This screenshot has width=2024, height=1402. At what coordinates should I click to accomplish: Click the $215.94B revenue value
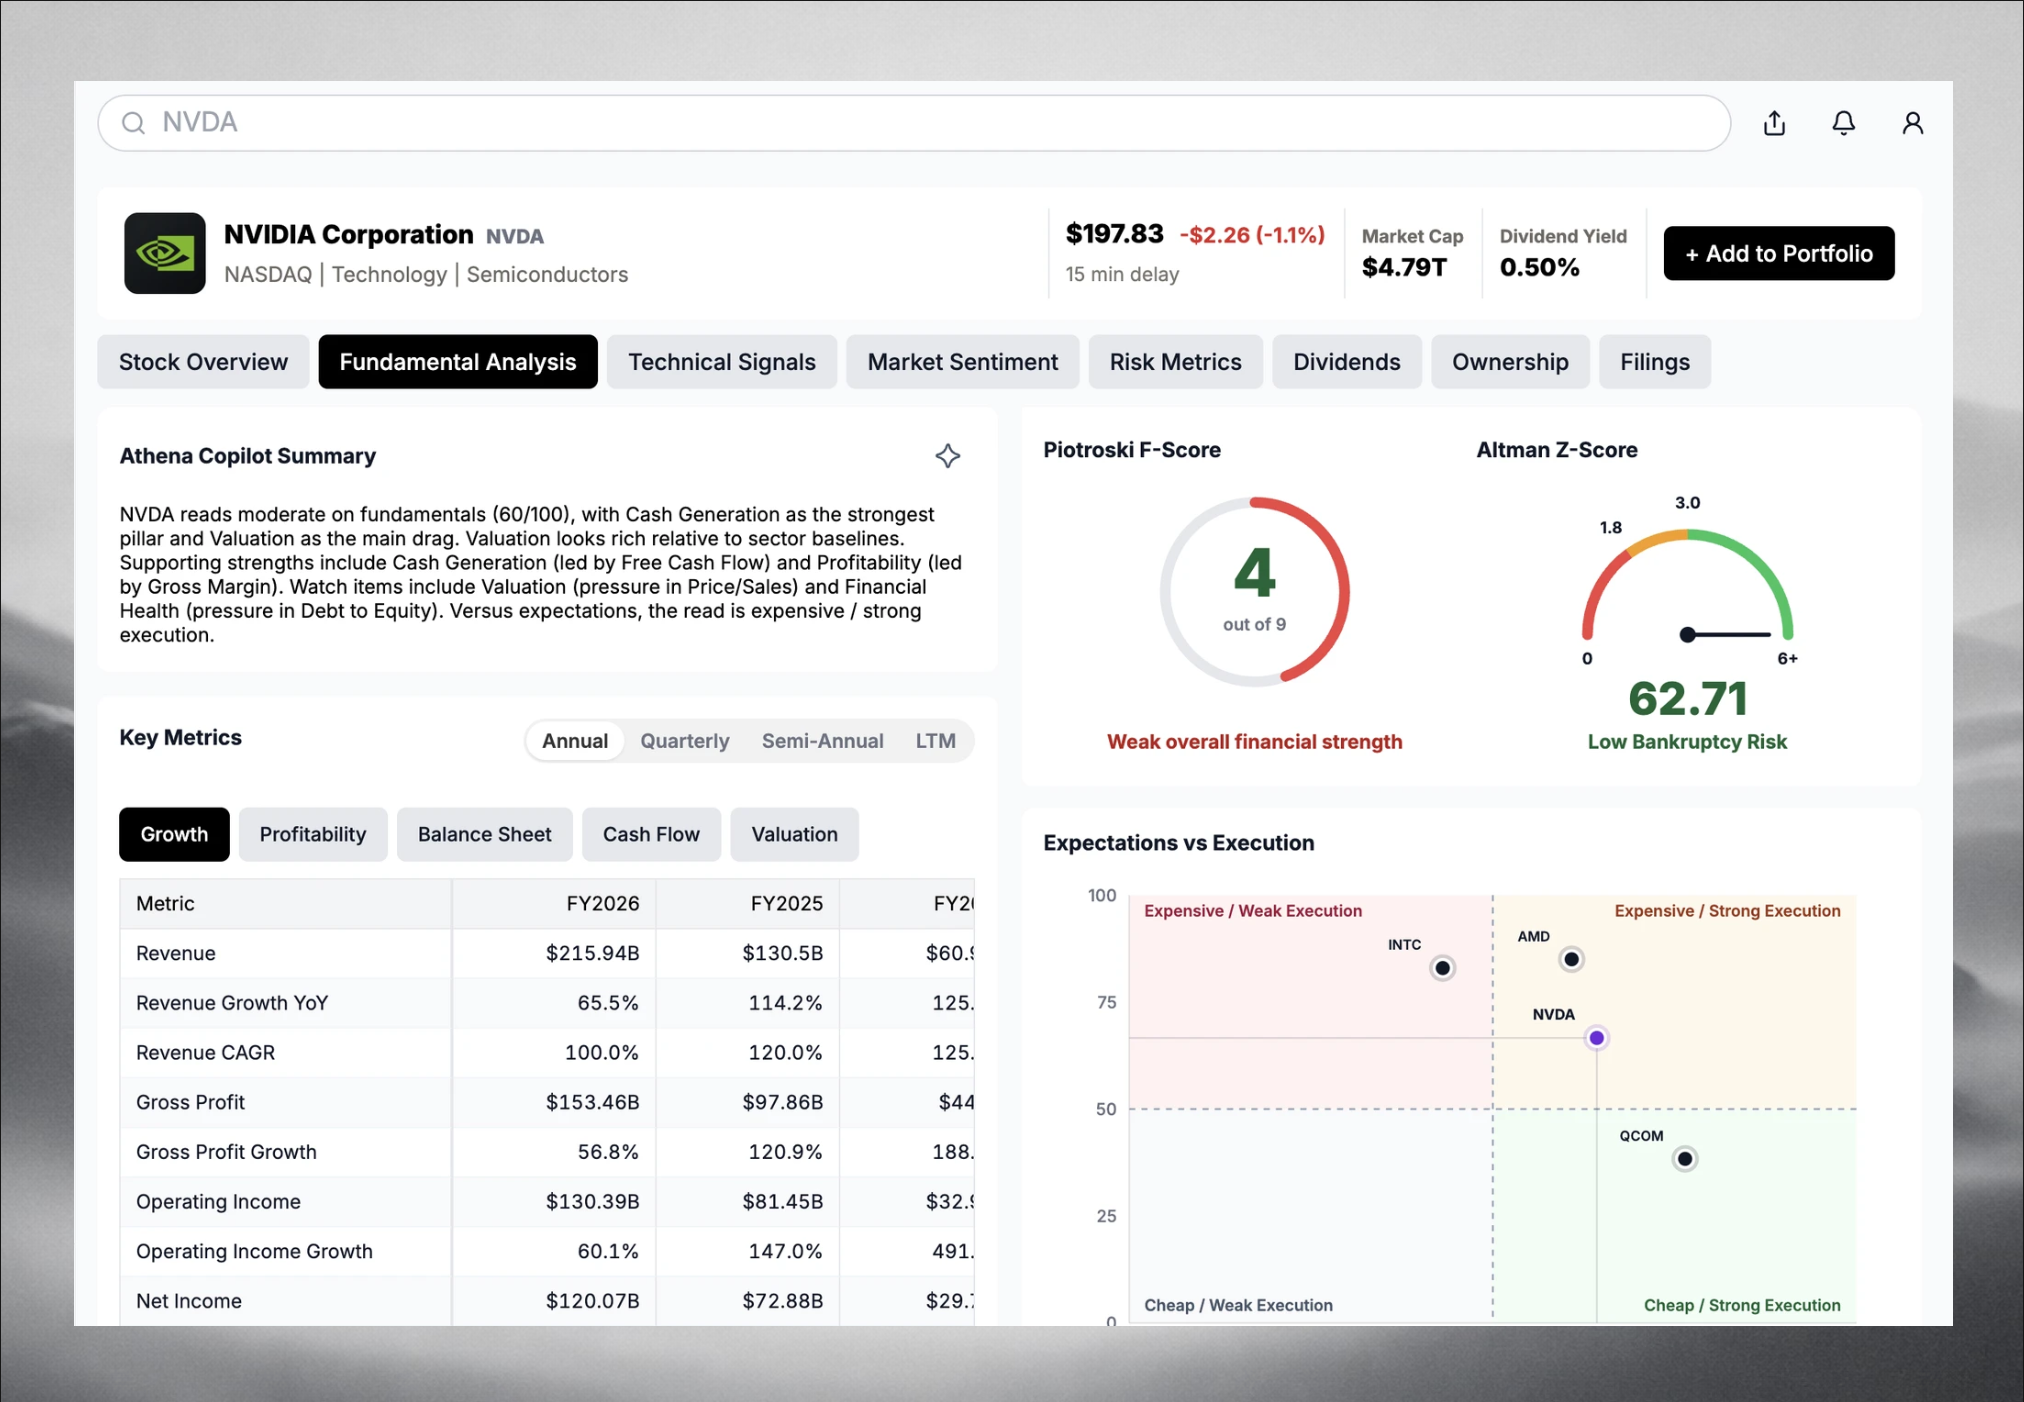pyautogui.click(x=592, y=953)
